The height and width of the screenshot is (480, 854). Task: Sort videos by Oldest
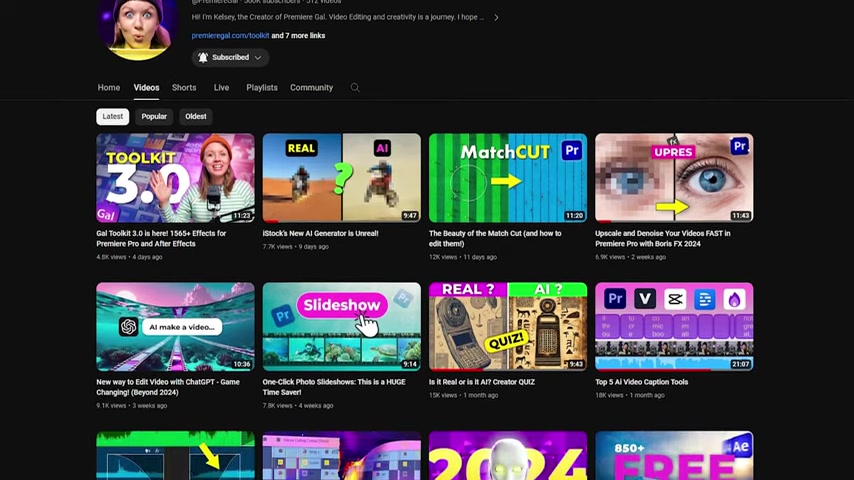coord(196,117)
